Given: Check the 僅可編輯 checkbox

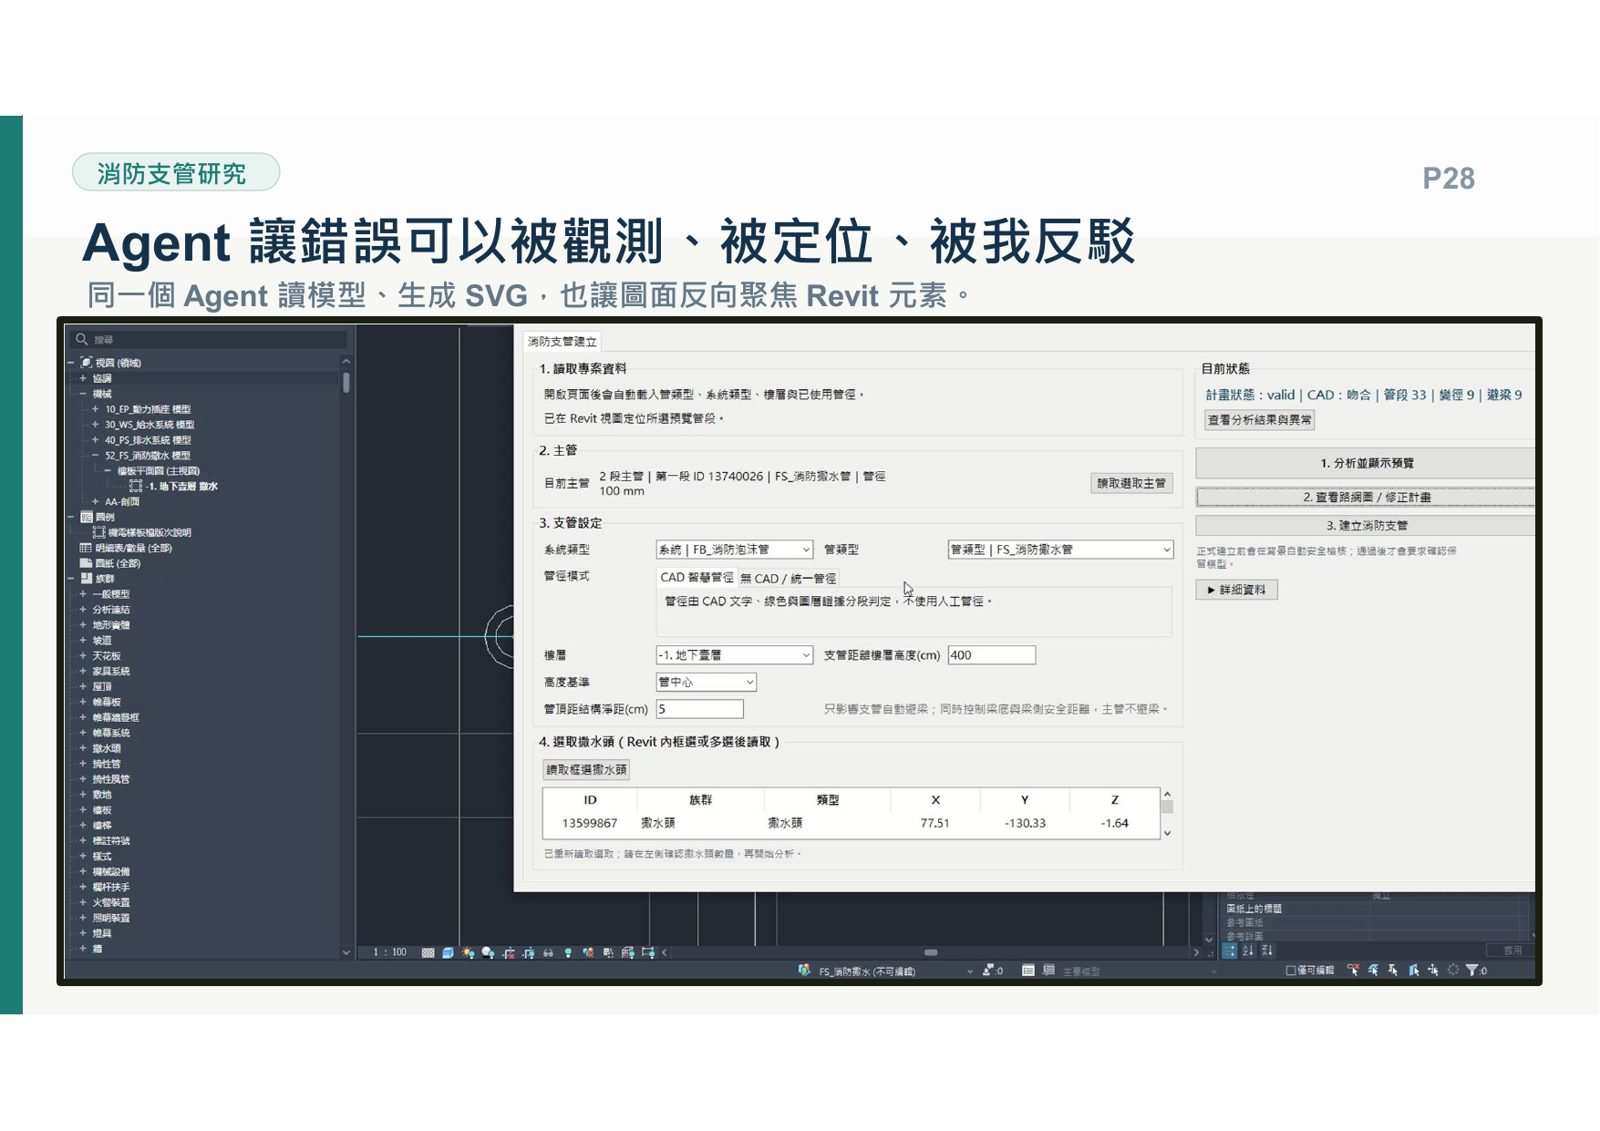Looking at the screenshot, I should coord(1291,970).
